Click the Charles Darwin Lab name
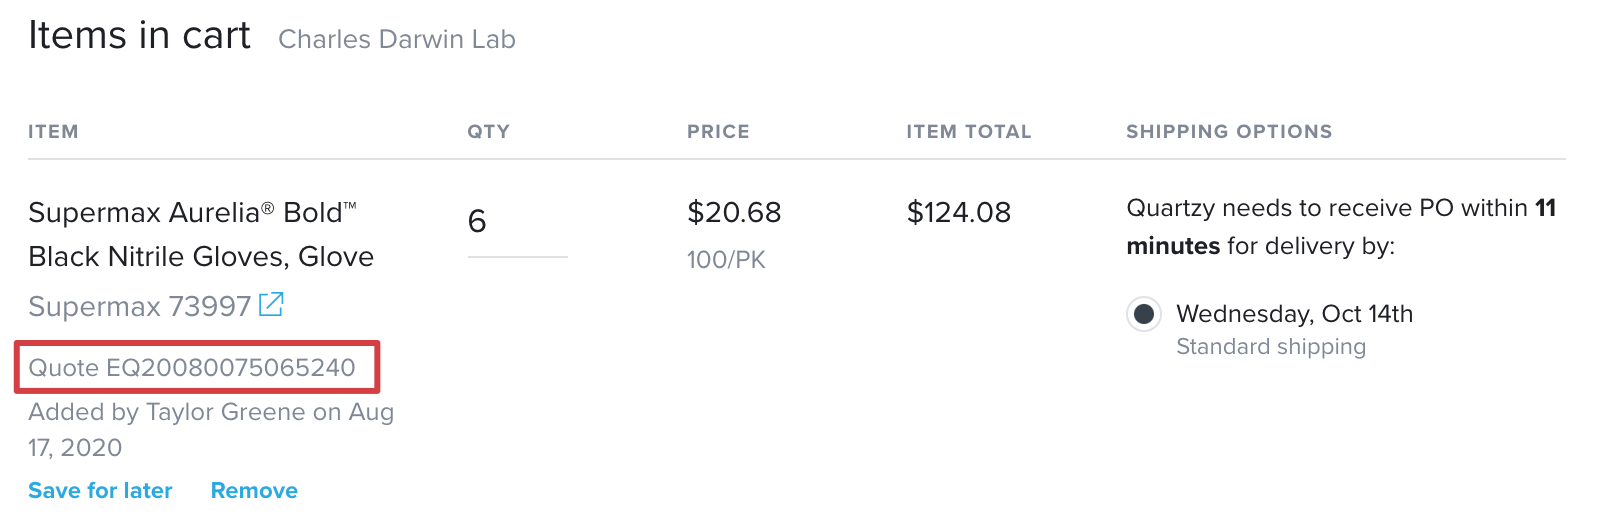Screen dimensions: 1602x520 click(x=397, y=39)
